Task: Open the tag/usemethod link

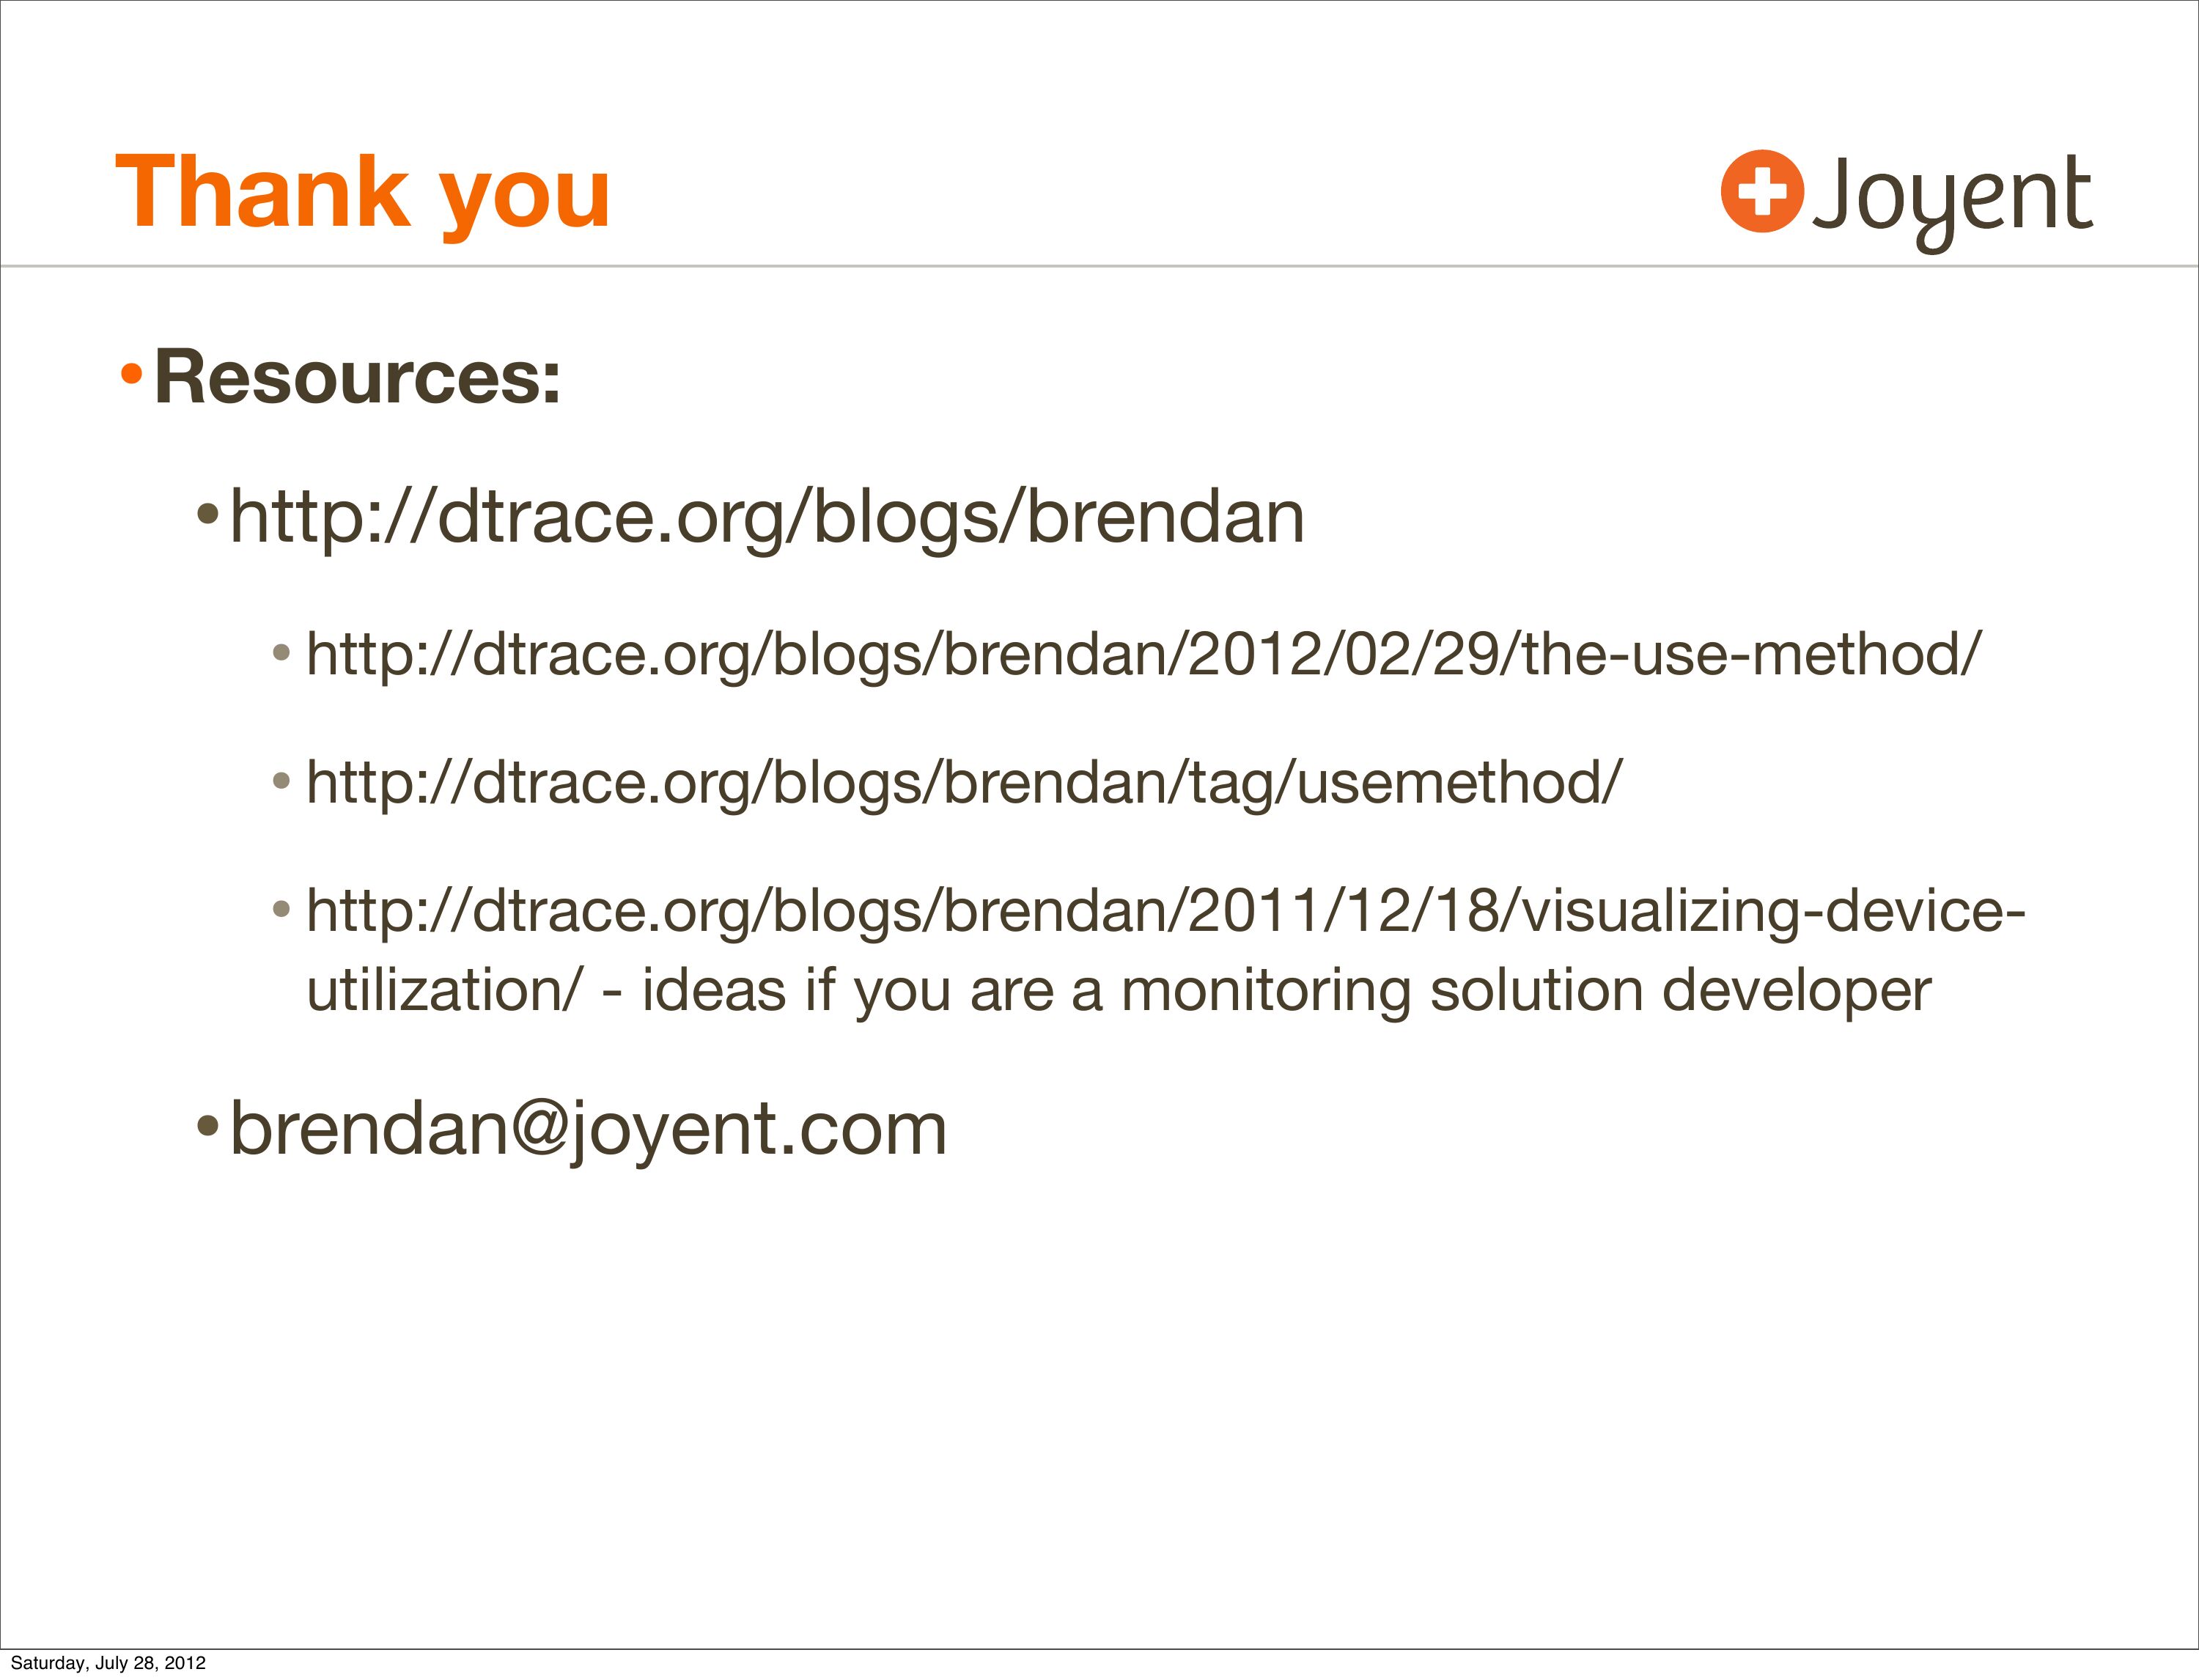Action: pyautogui.click(x=964, y=782)
